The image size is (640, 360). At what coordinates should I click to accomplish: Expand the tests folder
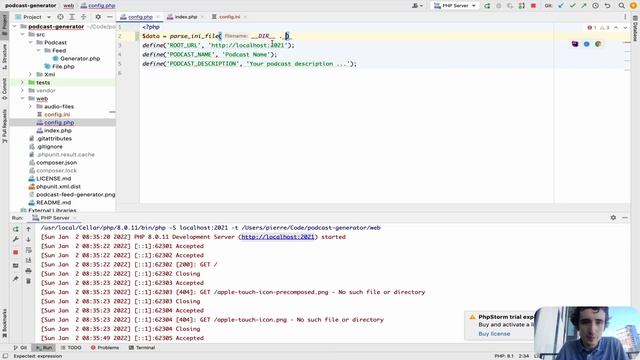[x=22, y=82]
